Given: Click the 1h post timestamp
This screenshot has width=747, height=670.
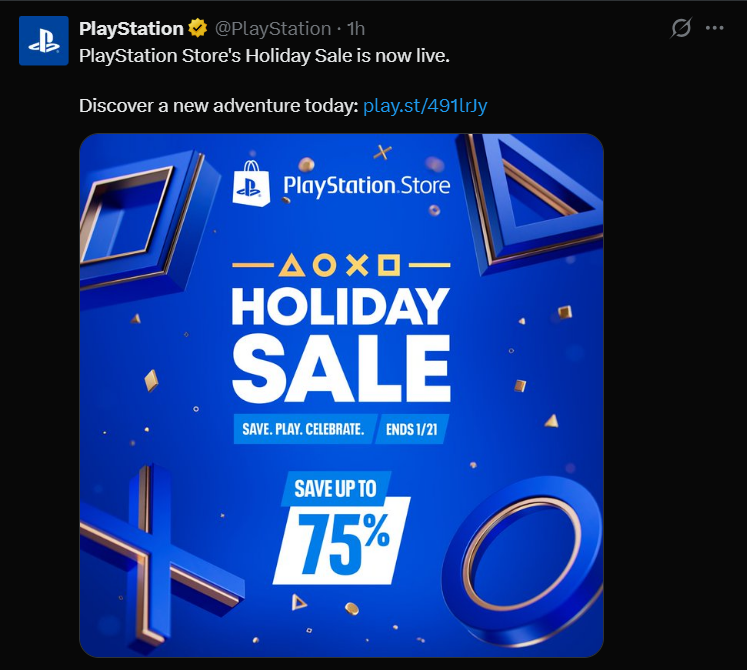Looking at the screenshot, I should coord(356,28).
